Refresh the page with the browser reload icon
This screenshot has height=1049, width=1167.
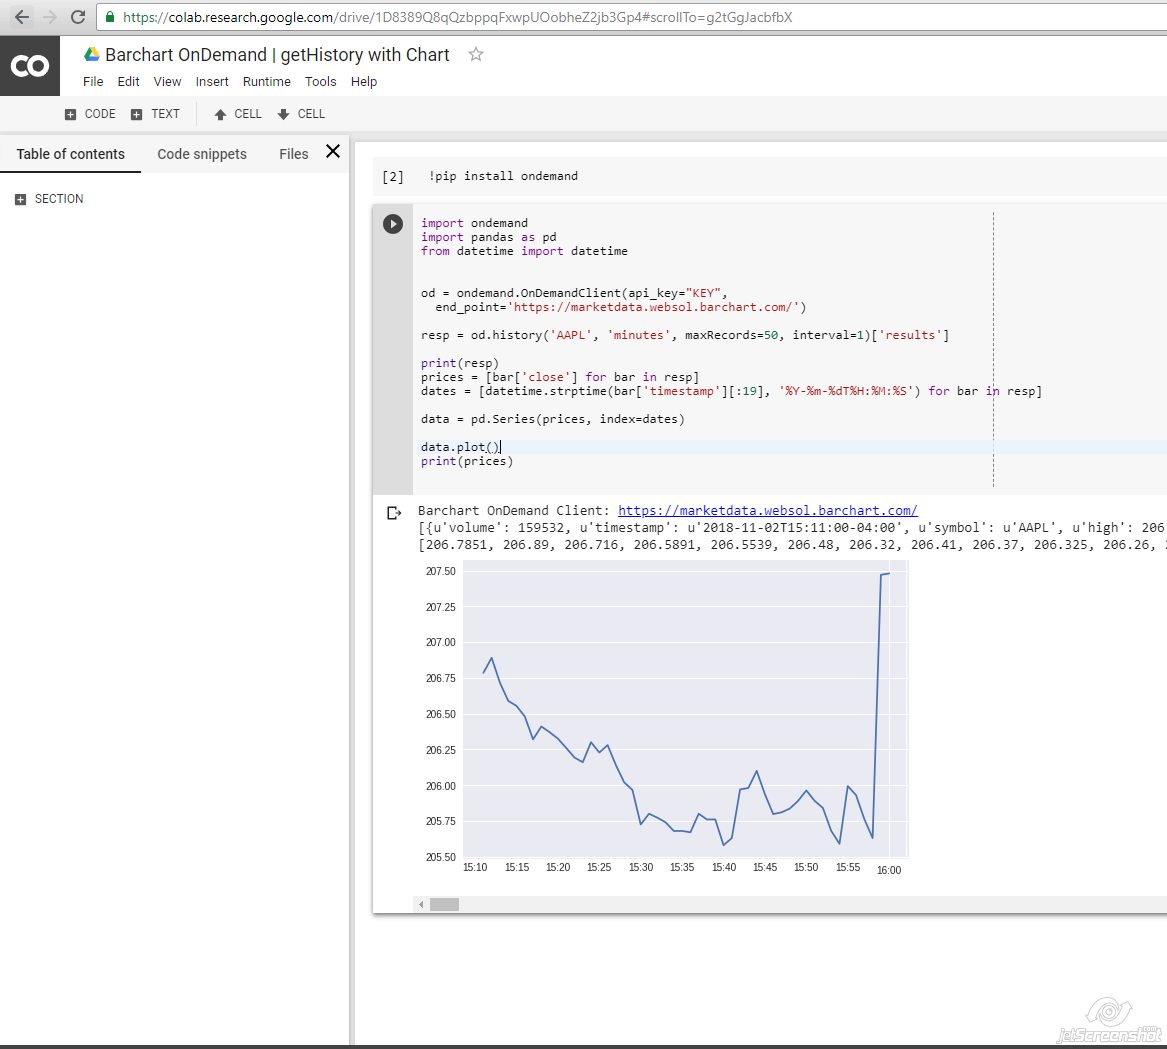coord(78,16)
